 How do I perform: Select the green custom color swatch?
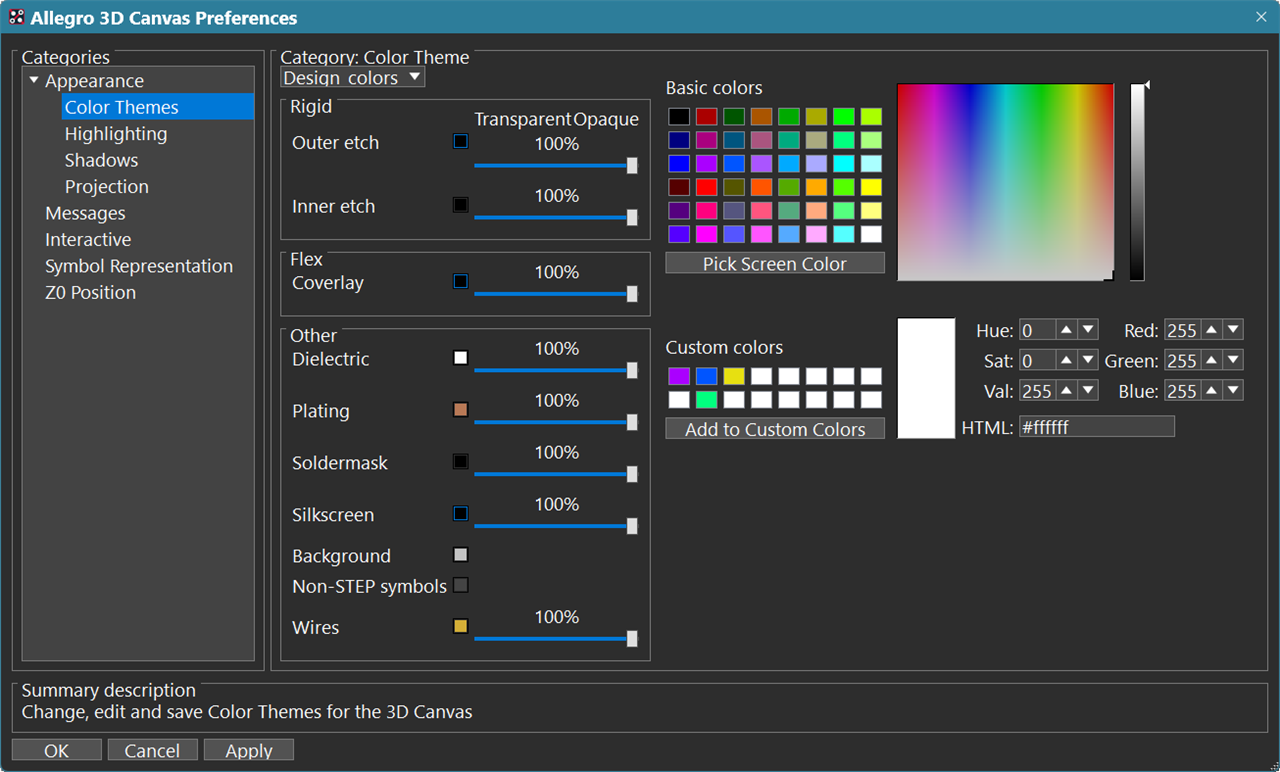coord(706,400)
